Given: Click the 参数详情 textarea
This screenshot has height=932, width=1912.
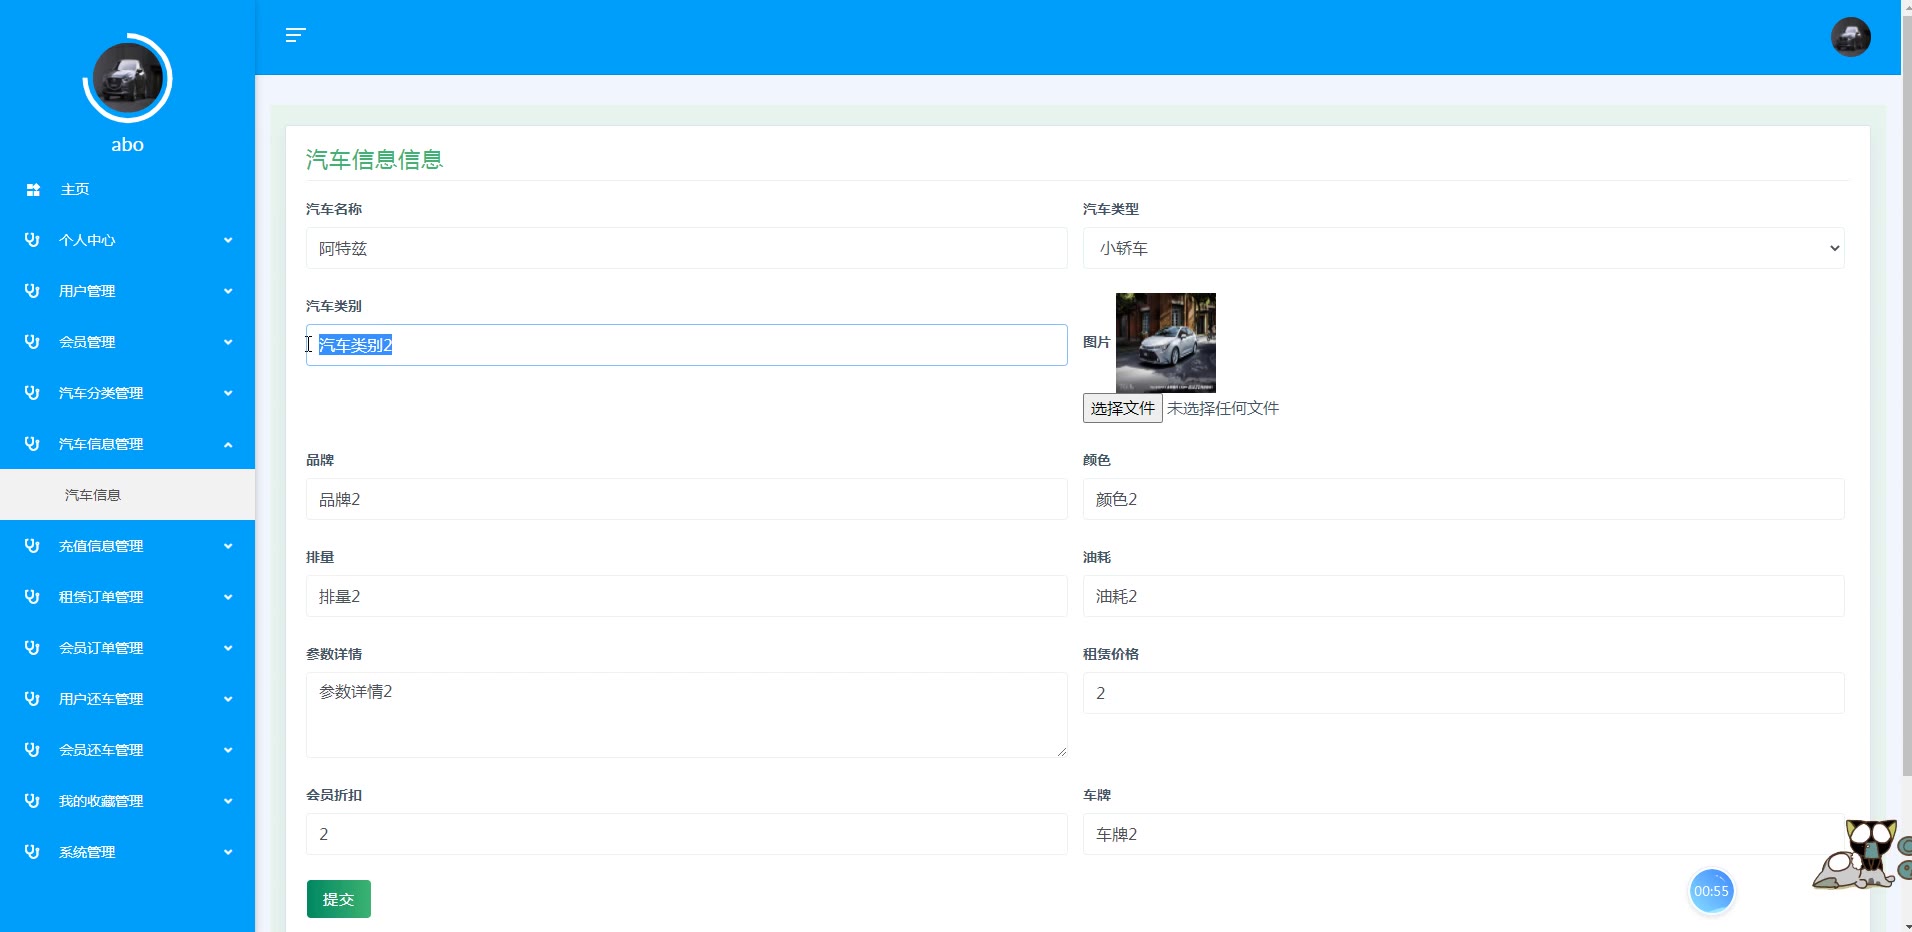Looking at the screenshot, I should point(686,714).
